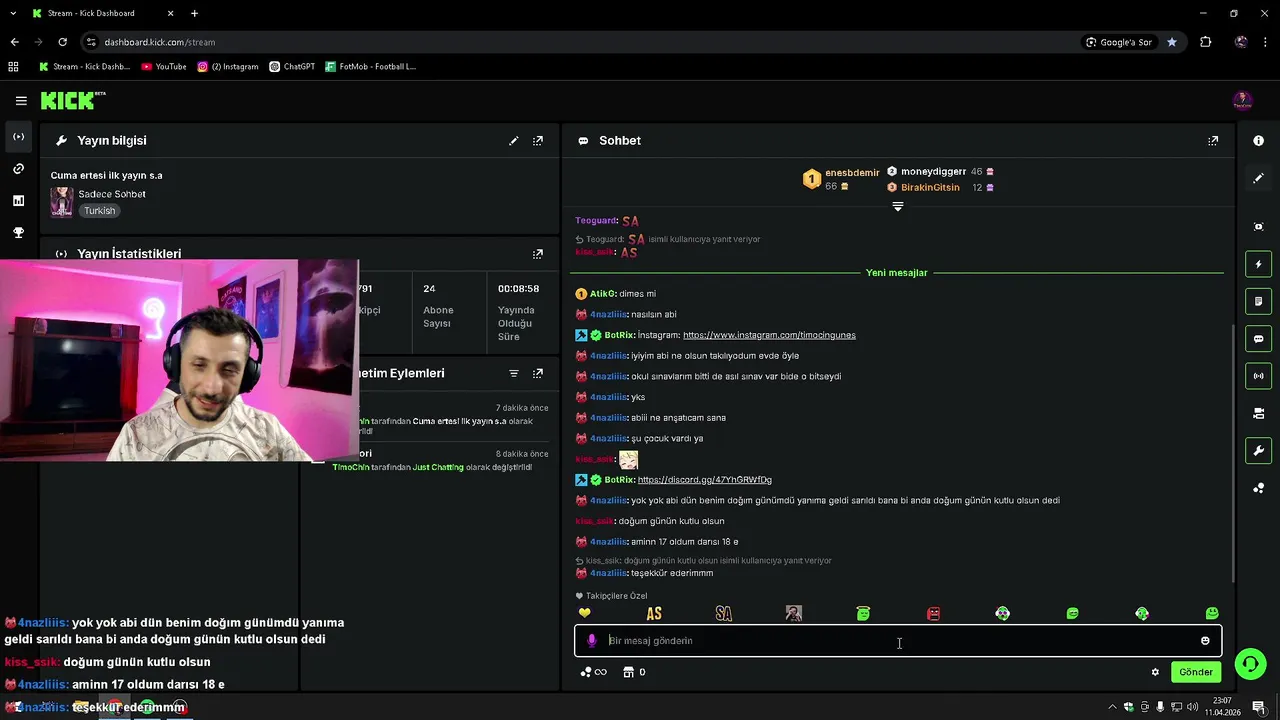Toggle the document panel in right sidebar

(x=1259, y=301)
